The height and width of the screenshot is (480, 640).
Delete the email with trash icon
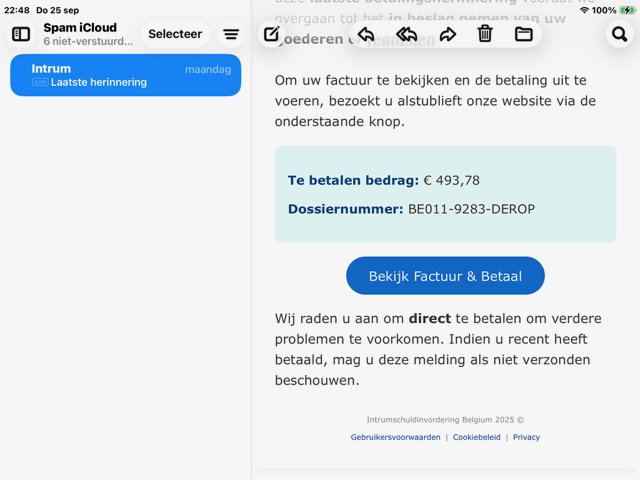click(x=485, y=34)
